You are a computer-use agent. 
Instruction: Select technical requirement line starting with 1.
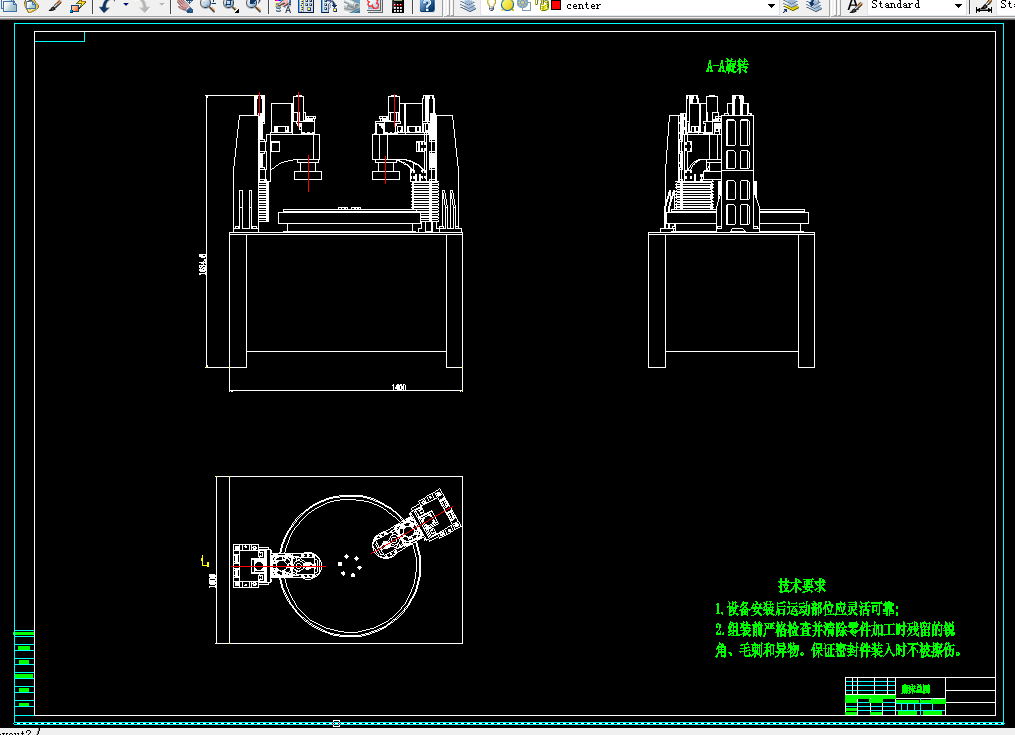coord(807,609)
